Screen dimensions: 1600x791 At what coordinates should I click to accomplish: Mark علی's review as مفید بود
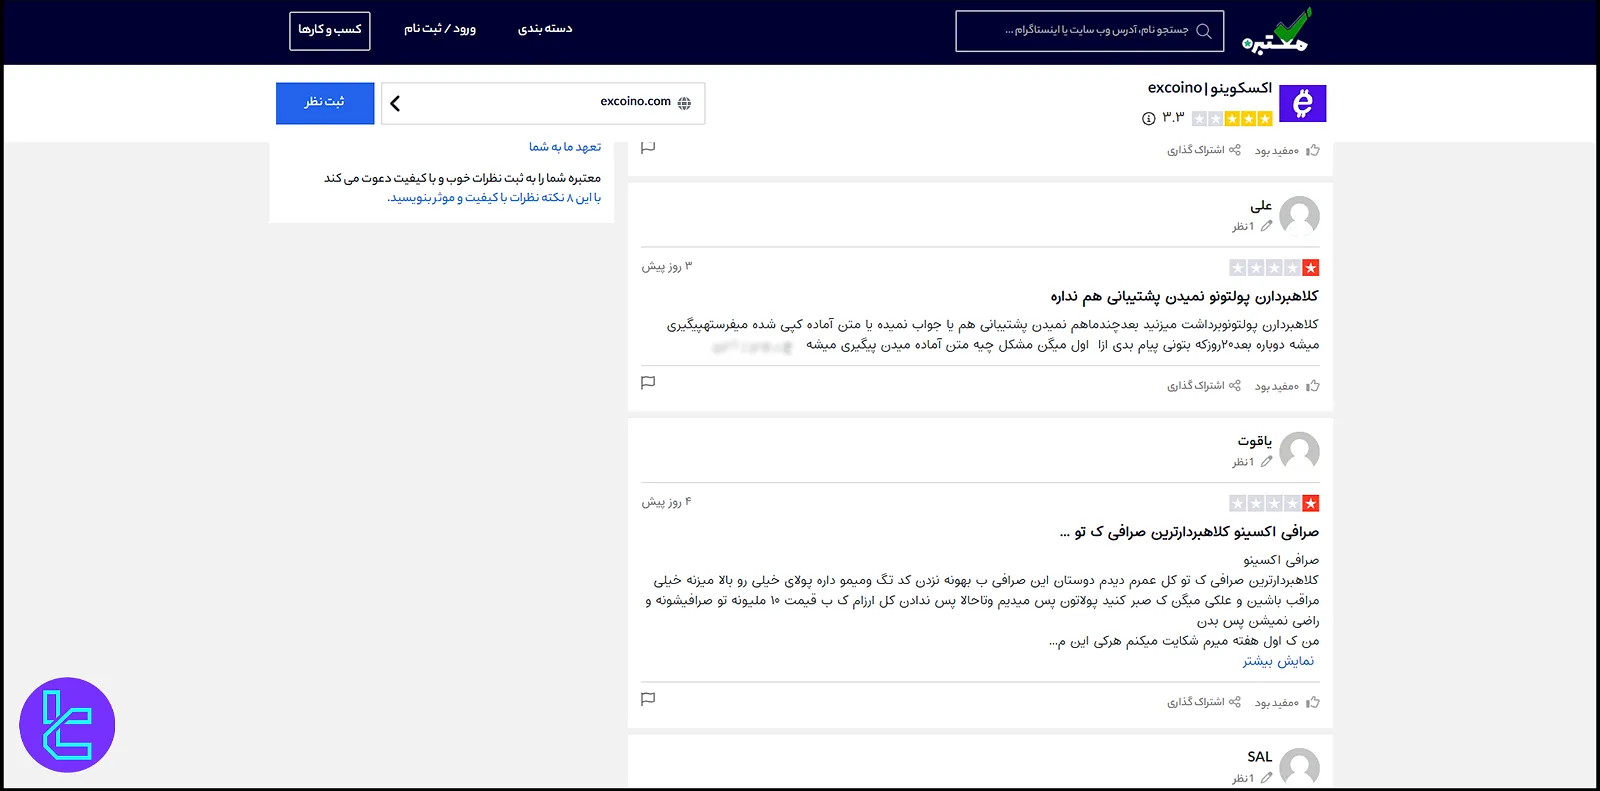[x=1287, y=386]
